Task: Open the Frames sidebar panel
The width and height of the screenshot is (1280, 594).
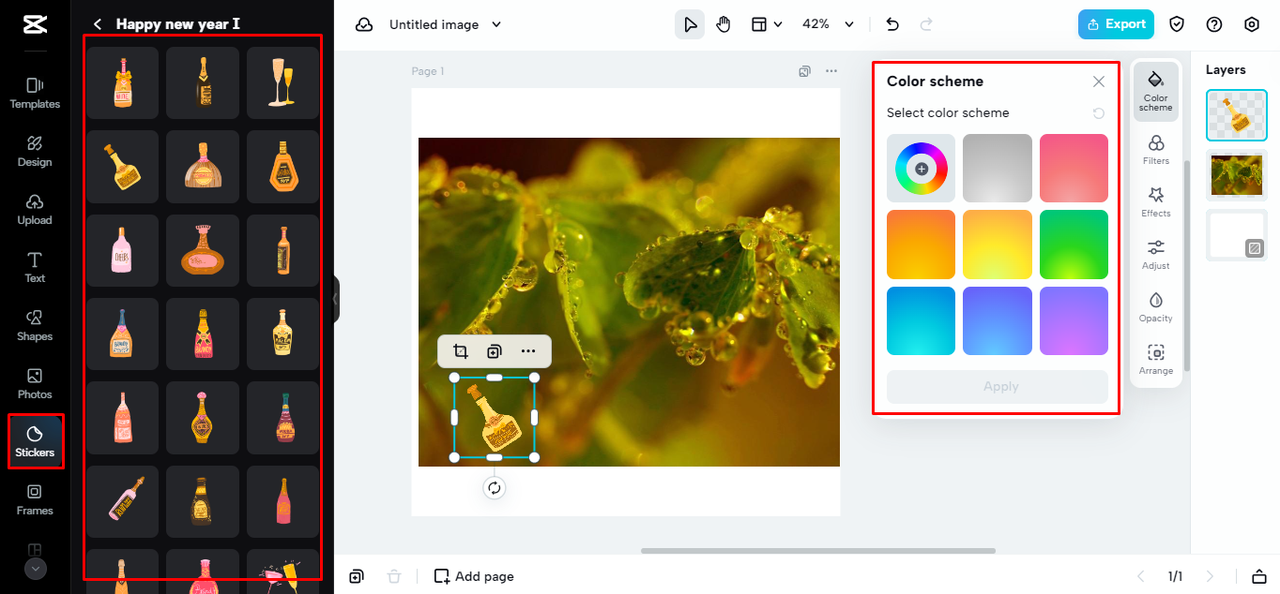Action: 35,499
